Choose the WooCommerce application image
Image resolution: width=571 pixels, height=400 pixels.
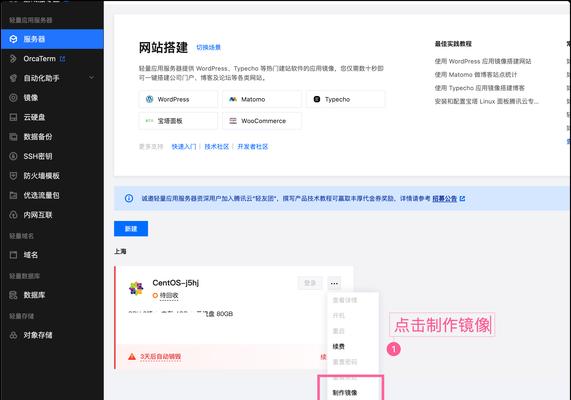pyautogui.click(x=262, y=121)
